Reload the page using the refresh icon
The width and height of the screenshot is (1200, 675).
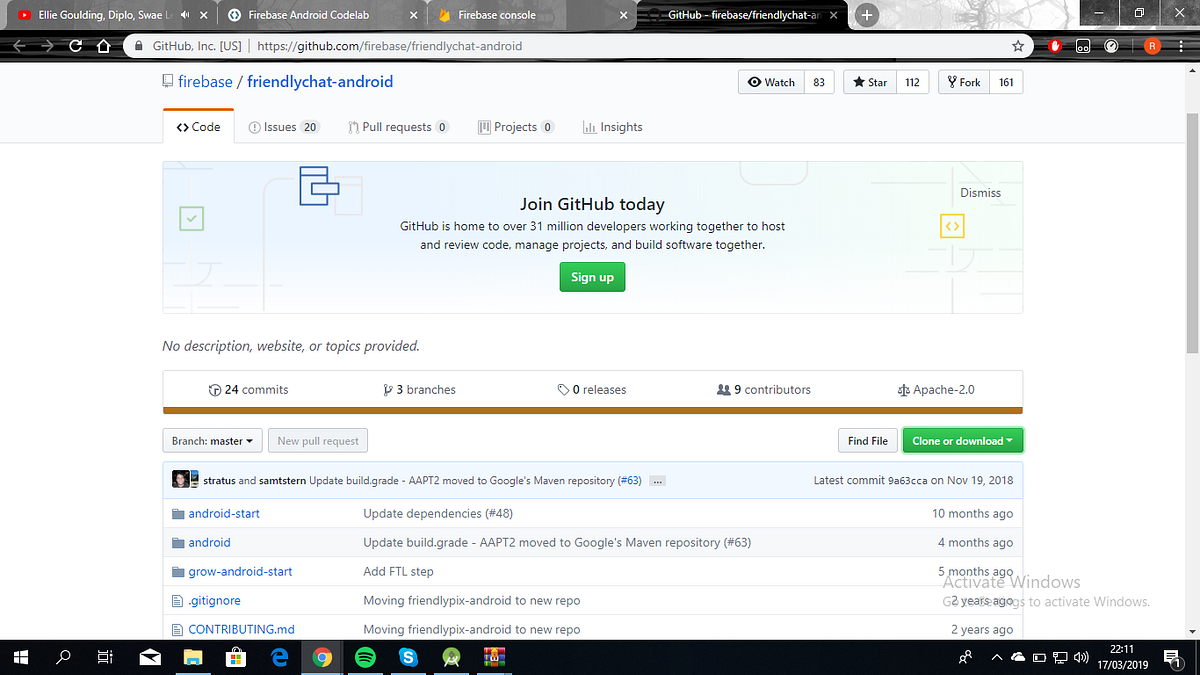pos(74,46)
